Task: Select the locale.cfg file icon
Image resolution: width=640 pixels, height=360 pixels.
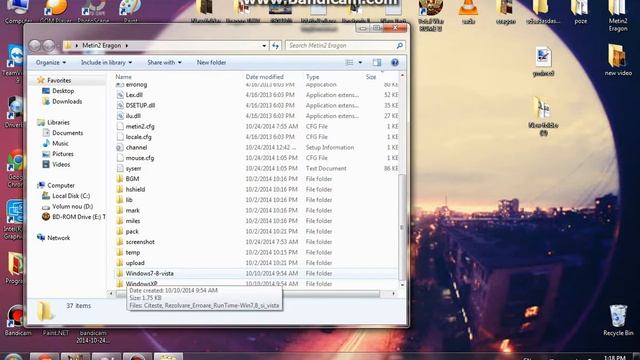Action: tap(120, 137)
